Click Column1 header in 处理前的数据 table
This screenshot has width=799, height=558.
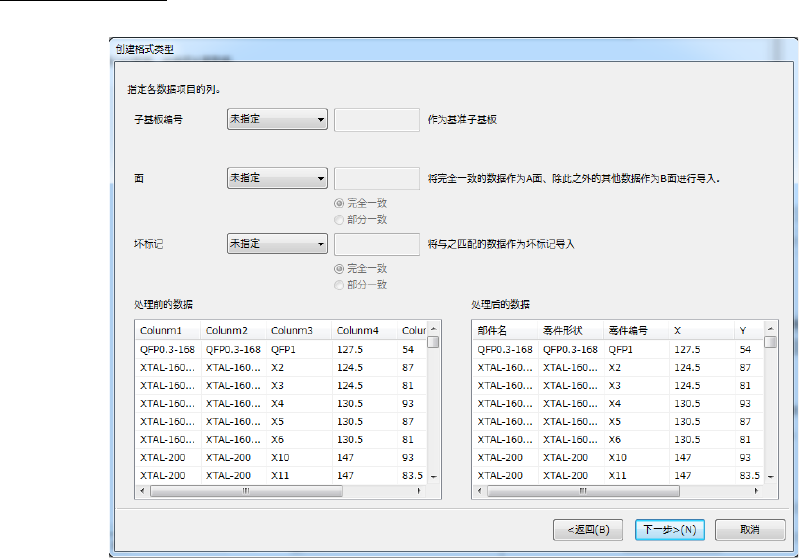pyautogui.click(x=168, y=330)
